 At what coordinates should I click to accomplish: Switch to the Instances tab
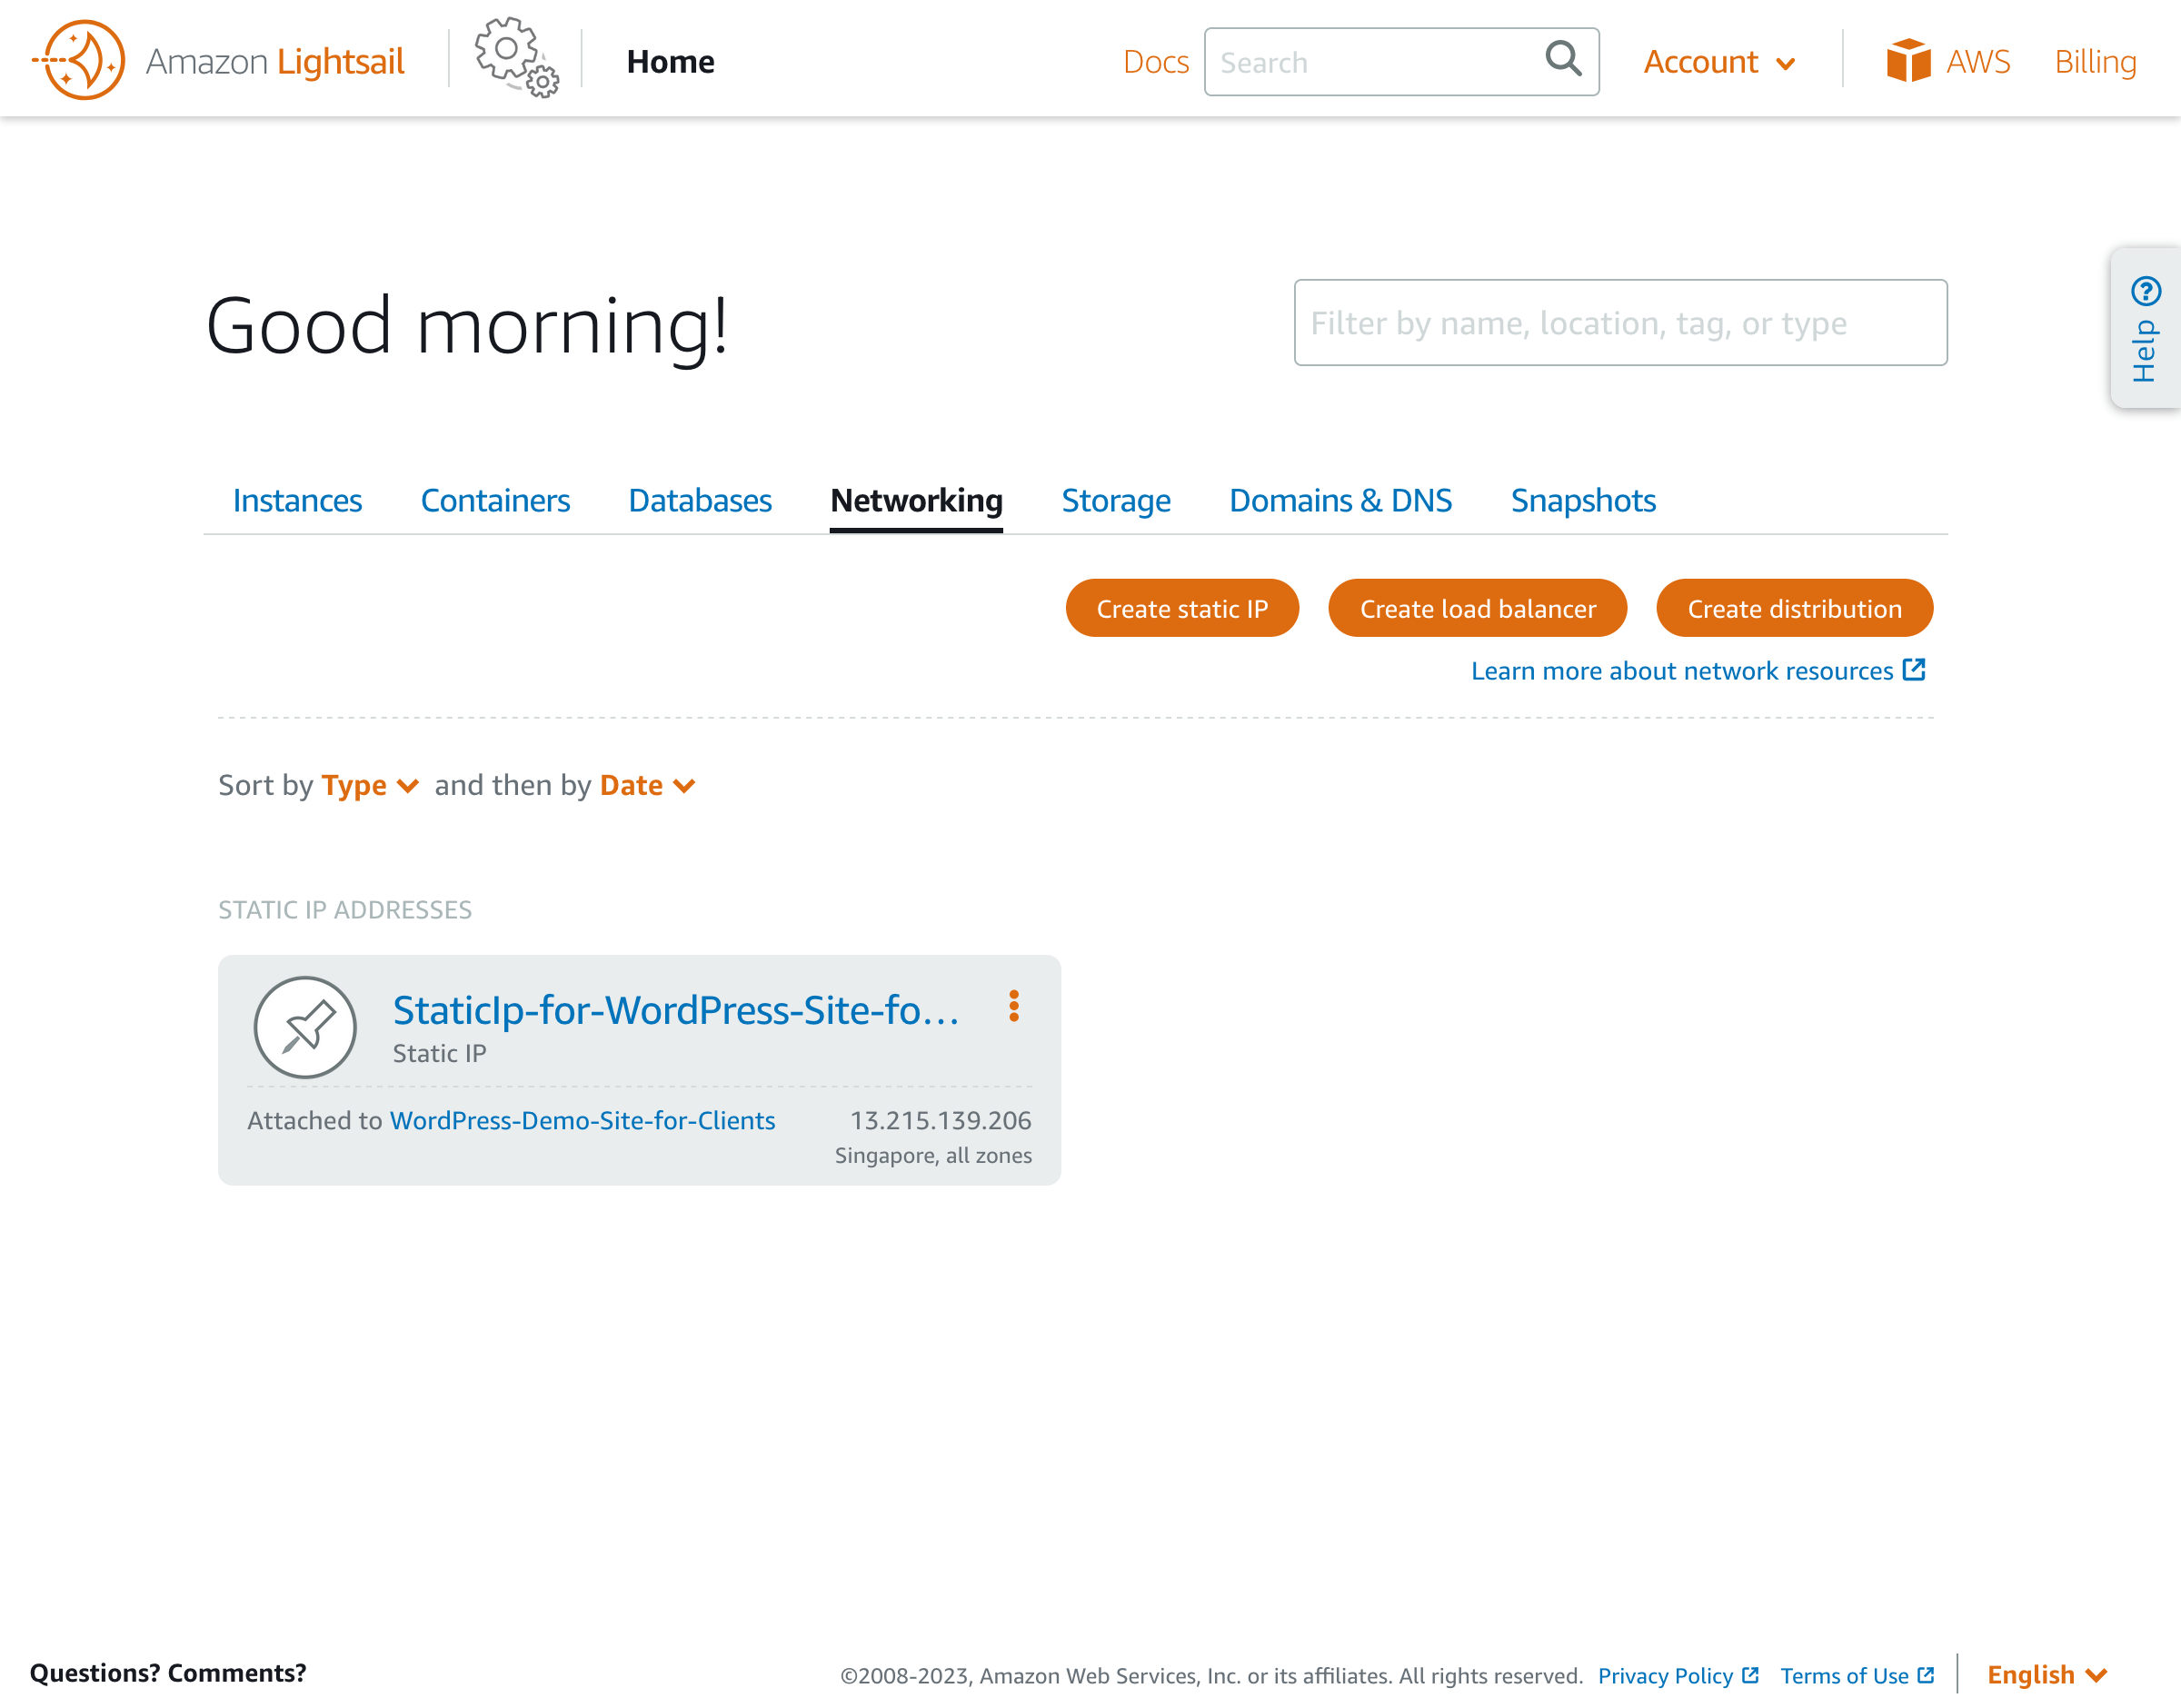pyautogui.click(x=297, y=500)
